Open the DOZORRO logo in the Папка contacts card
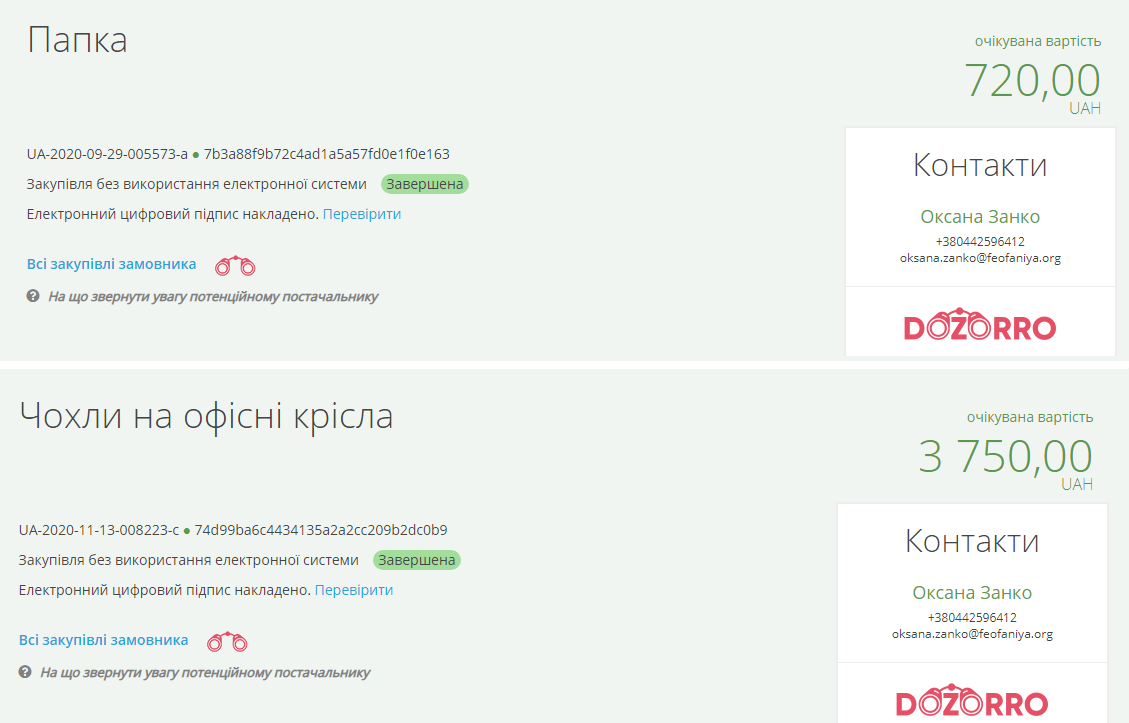Image resolution: width=1129 pixels, height=723 pixels. point(980,325)
